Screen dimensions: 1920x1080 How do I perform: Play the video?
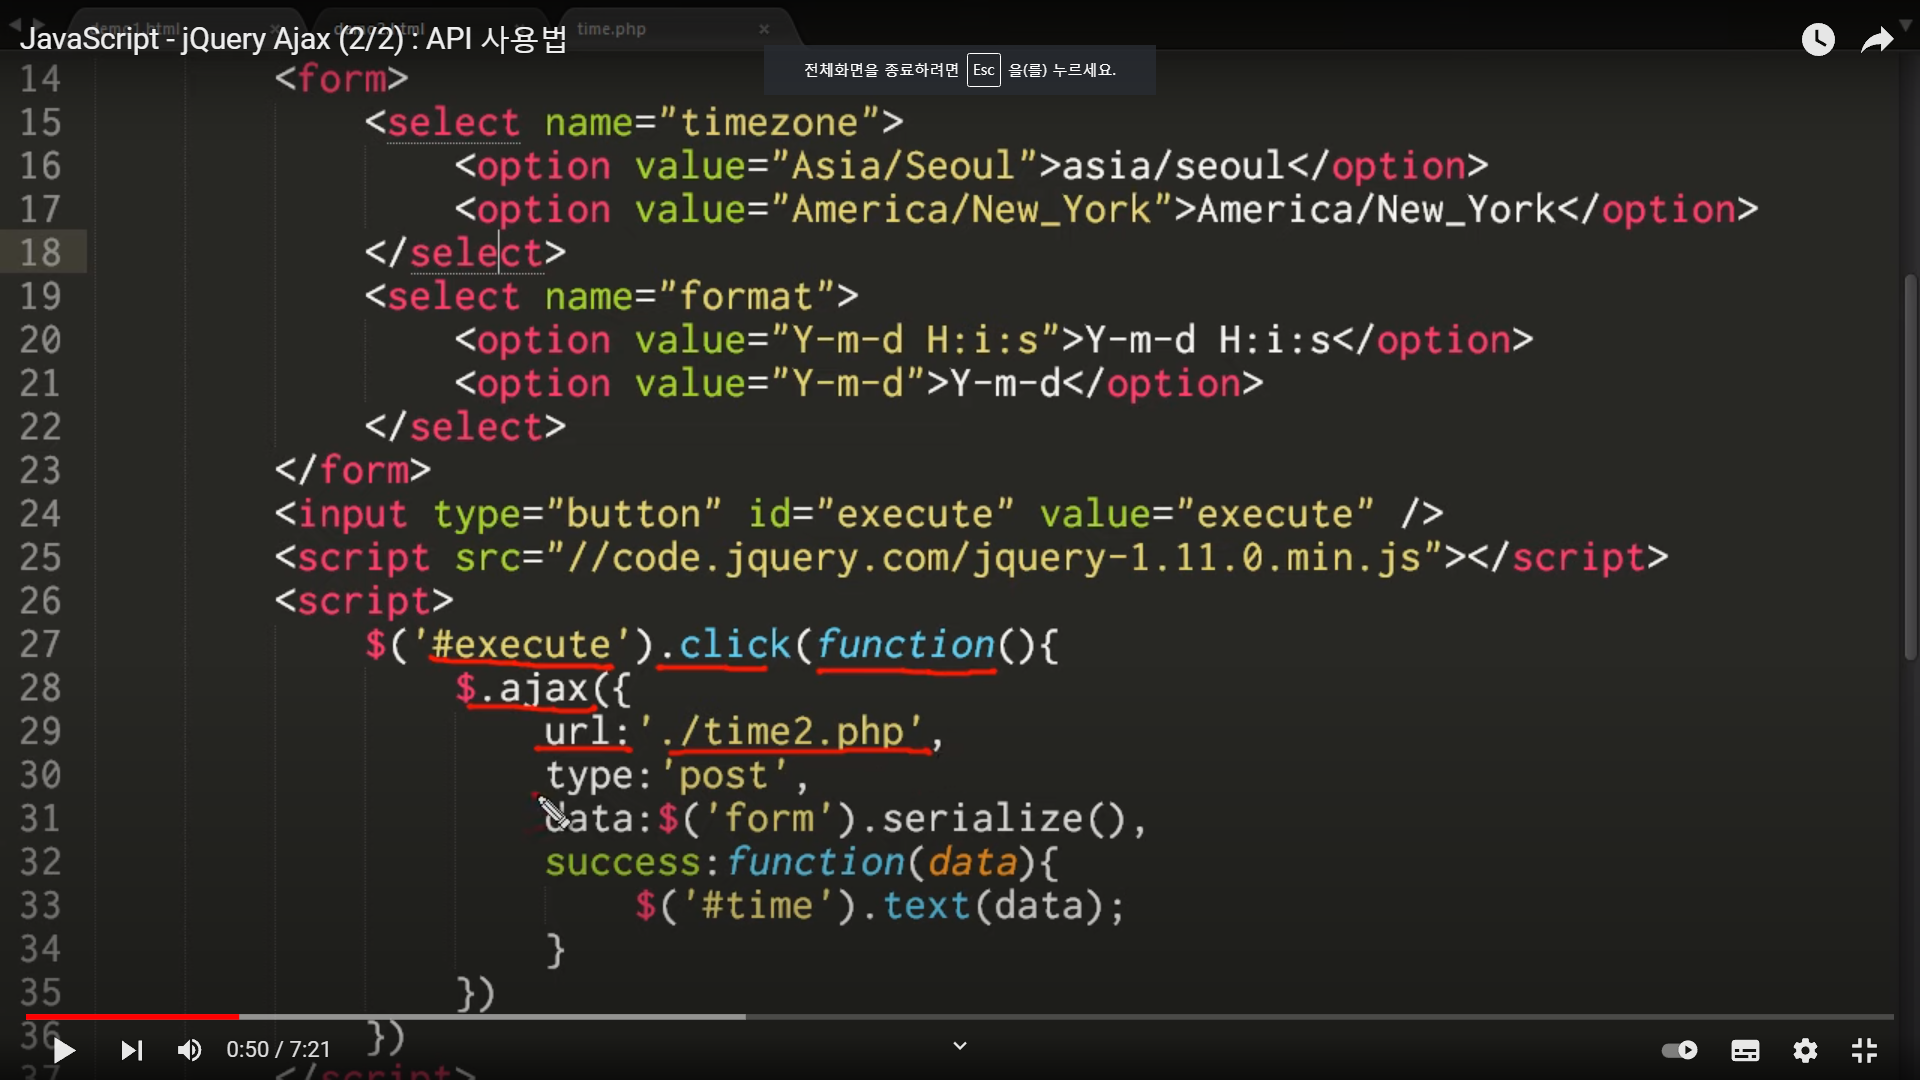[64, 1050]
